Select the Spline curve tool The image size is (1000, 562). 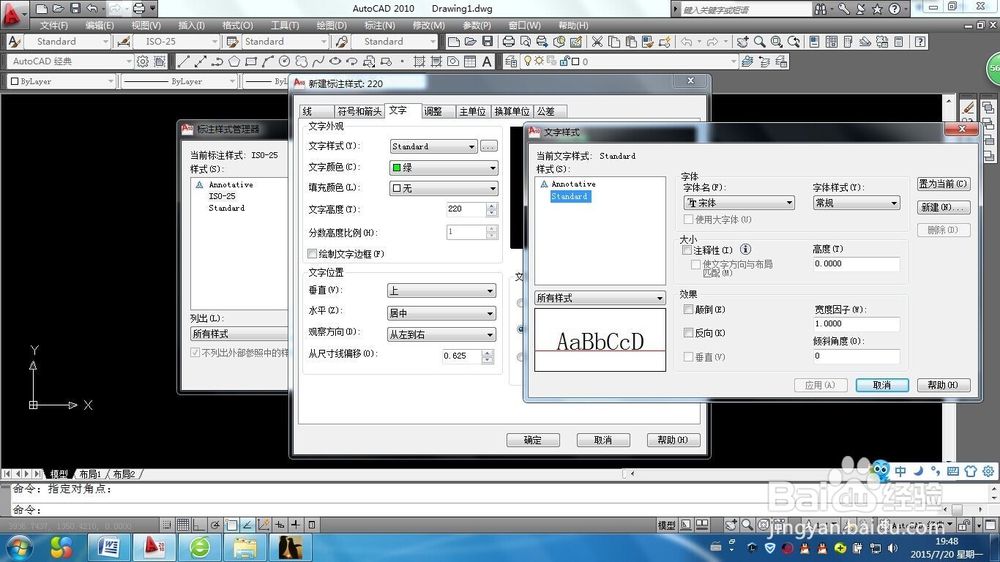pos(318,61)
